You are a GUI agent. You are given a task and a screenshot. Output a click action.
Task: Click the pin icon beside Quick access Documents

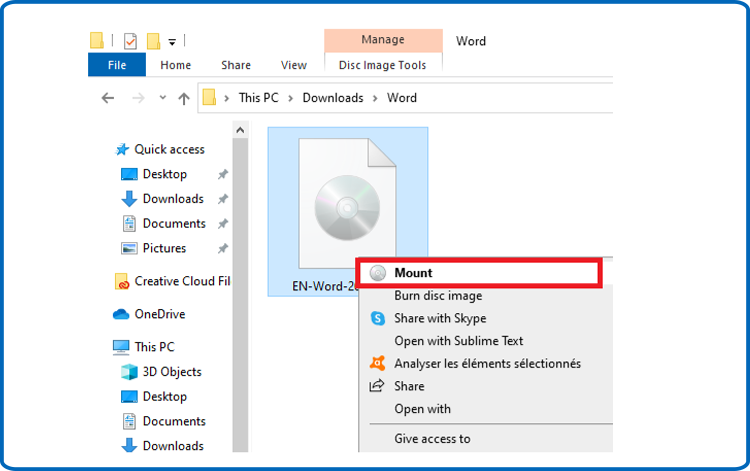[x=223, y=224]
